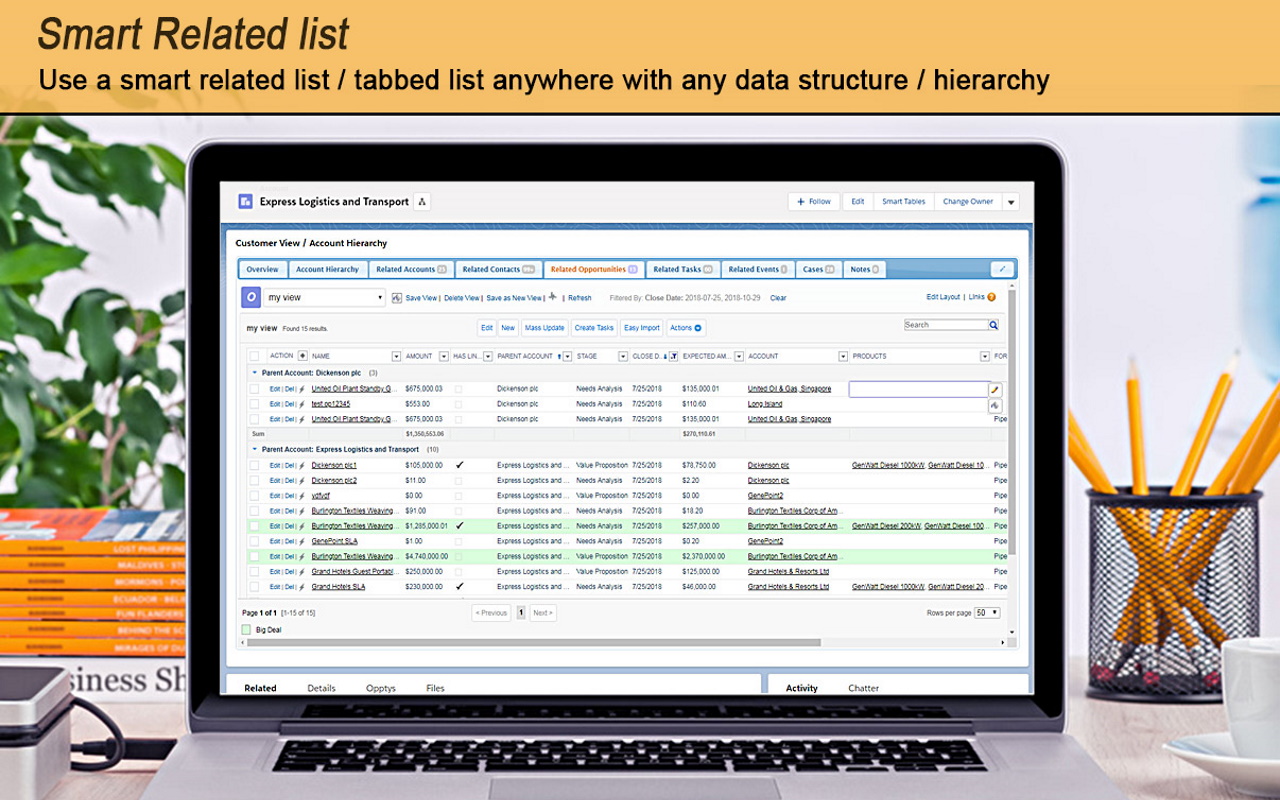1280x800 pixels.
Task: Toggle the select-all checkbox in the table header
Action: coord(254,356)
